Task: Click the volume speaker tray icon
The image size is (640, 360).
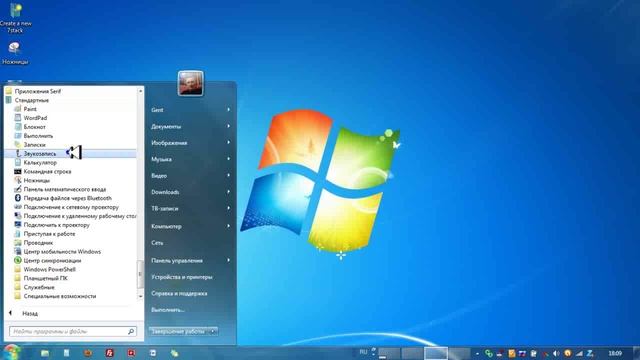Action: click(556, 353)
